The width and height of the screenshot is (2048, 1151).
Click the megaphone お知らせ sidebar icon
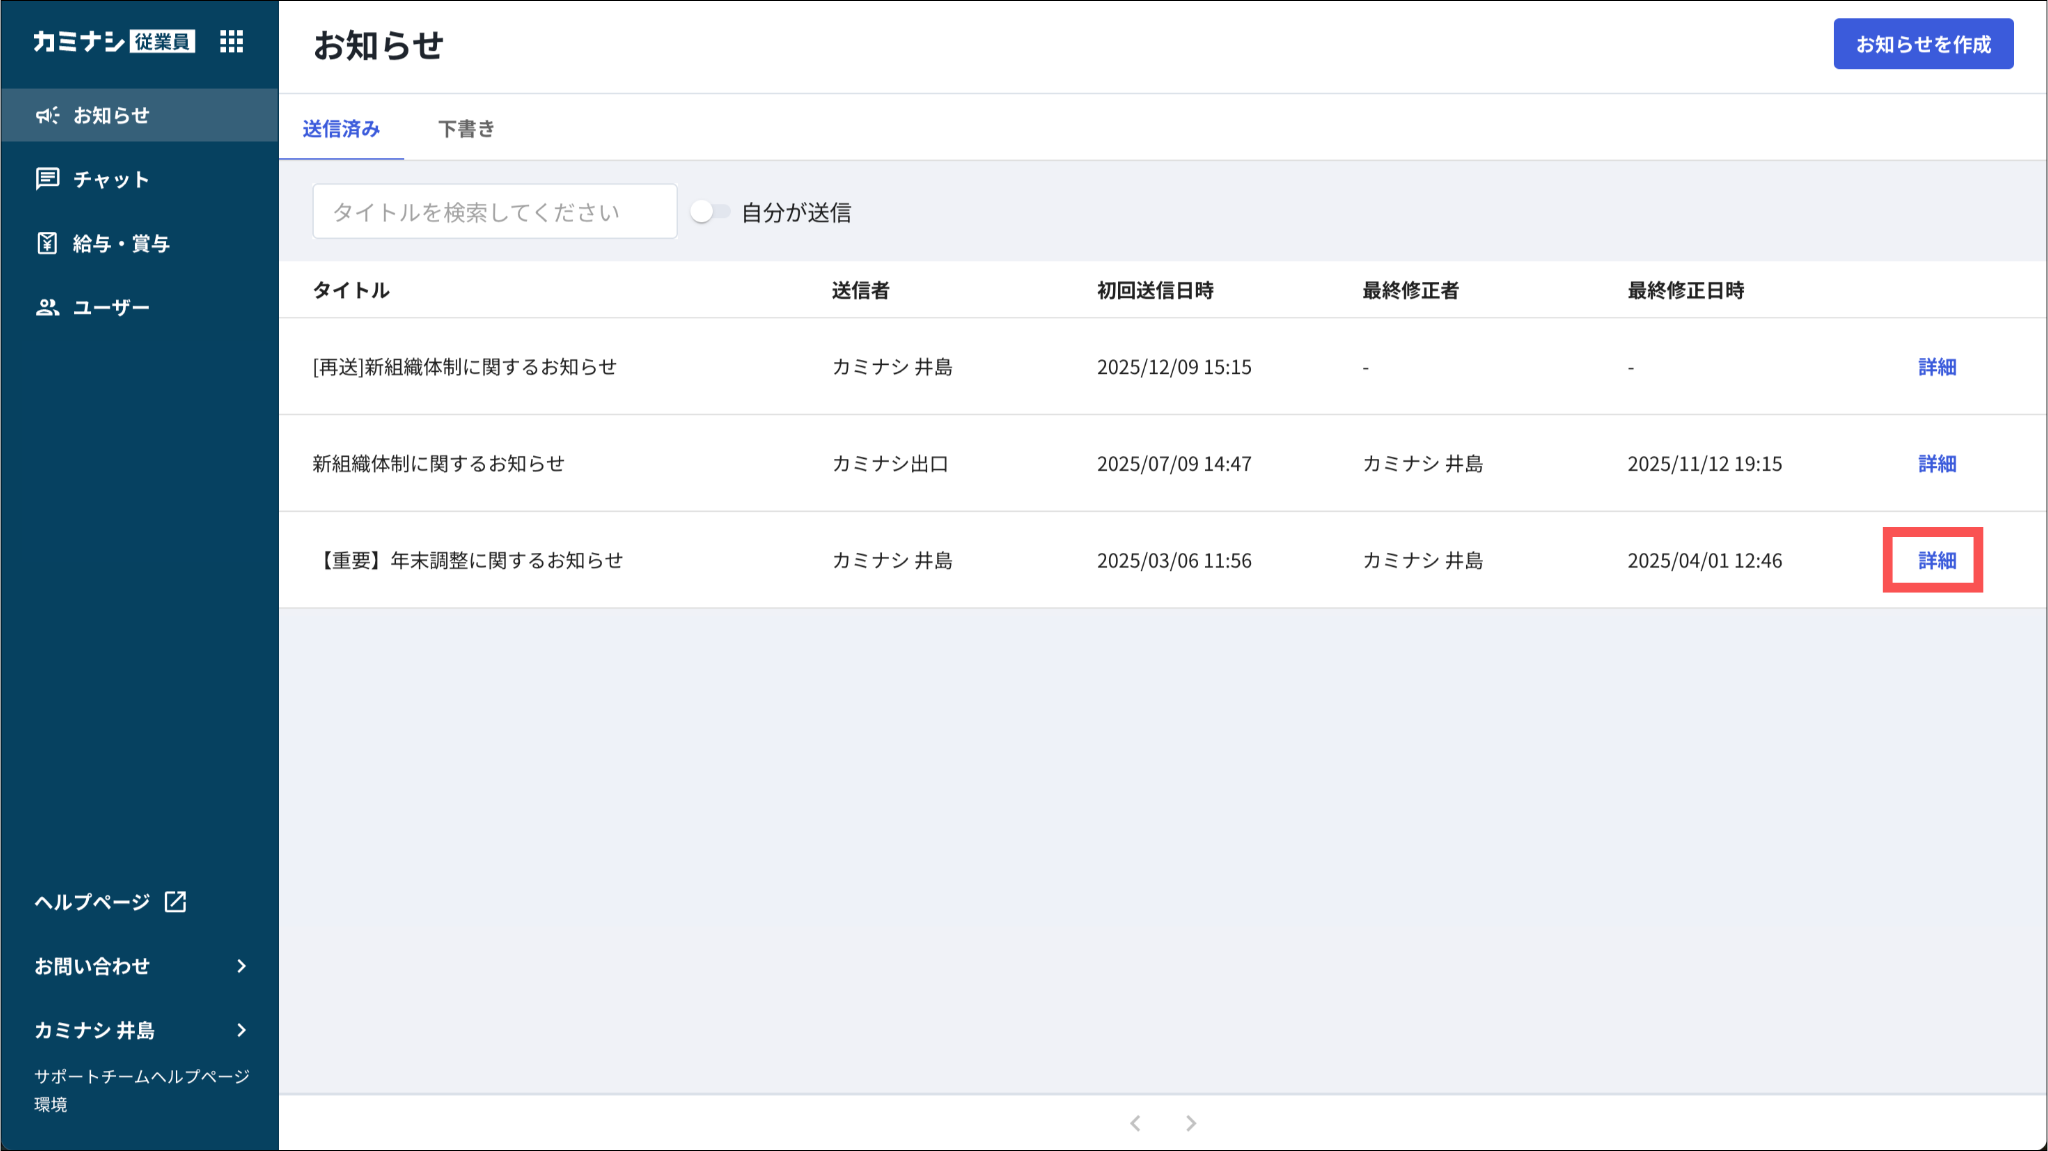pyautogui.click(x=47, y=115)
